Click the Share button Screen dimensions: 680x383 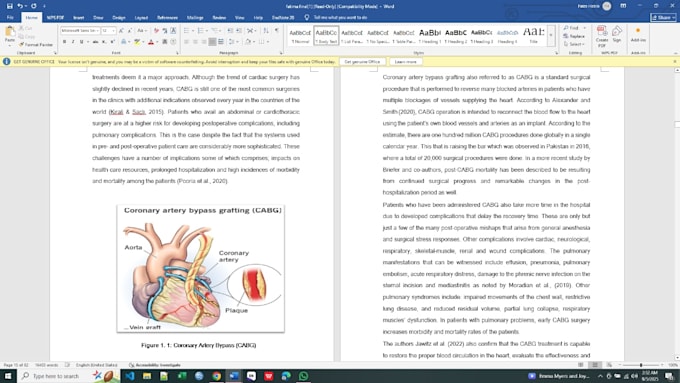pos(664,17)
